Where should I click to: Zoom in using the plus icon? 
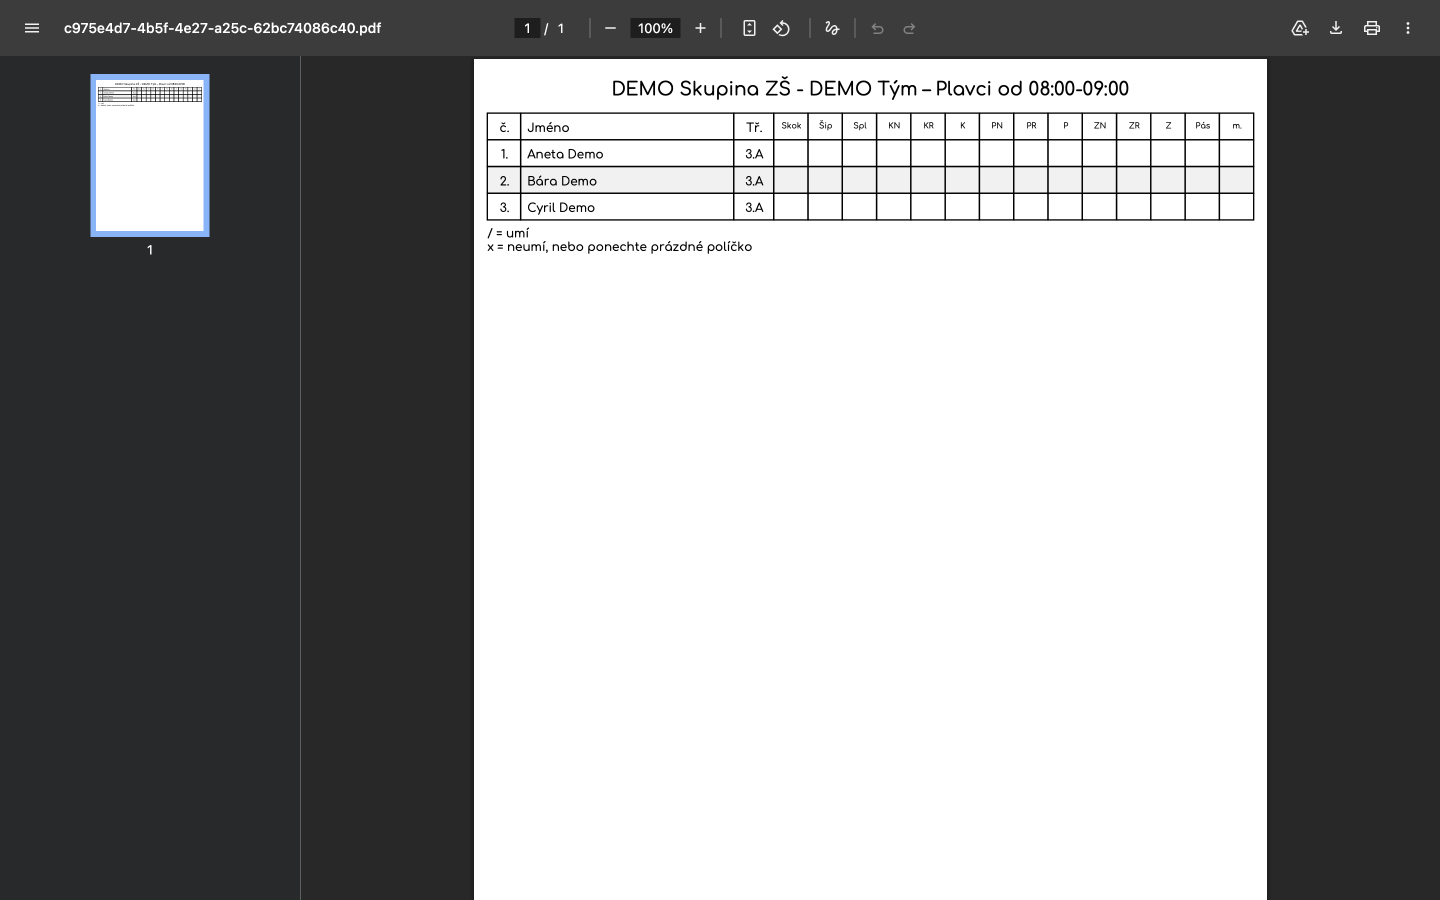click(x=700, y=28)
